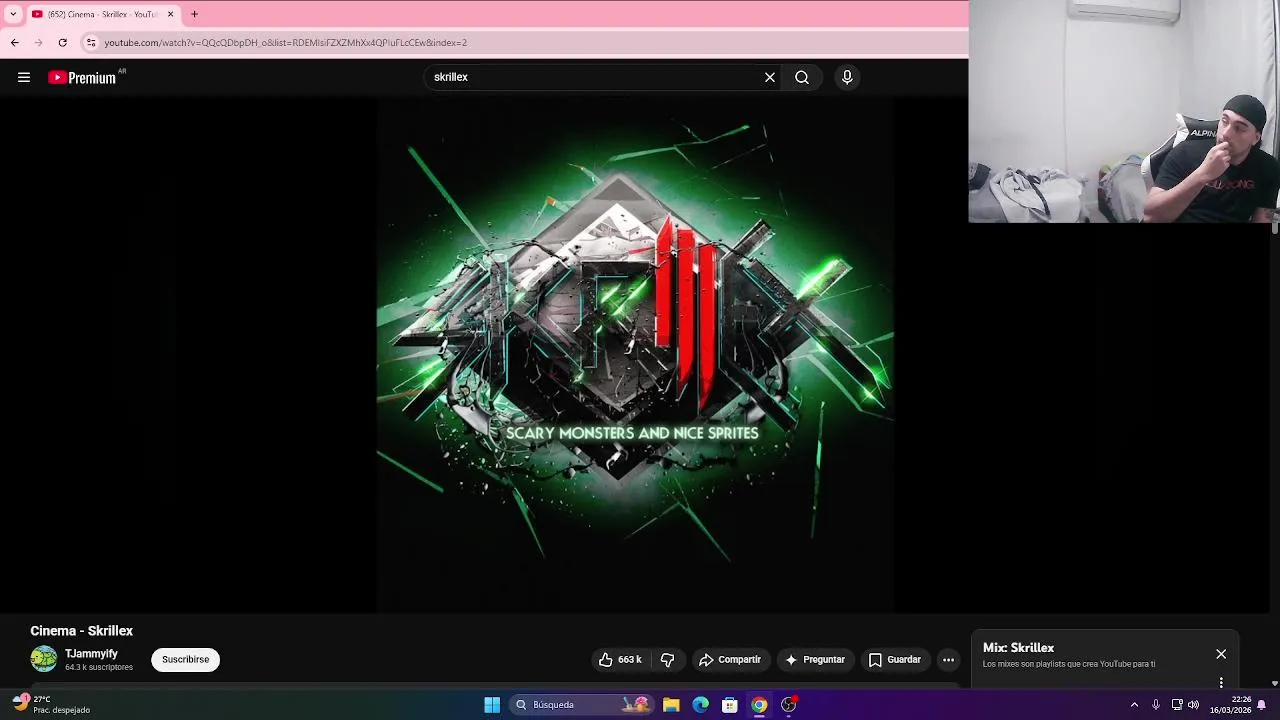Viewport: 1280px width, 720px height.
Task: View site information icon in address bar
Action: pos(91,43)
